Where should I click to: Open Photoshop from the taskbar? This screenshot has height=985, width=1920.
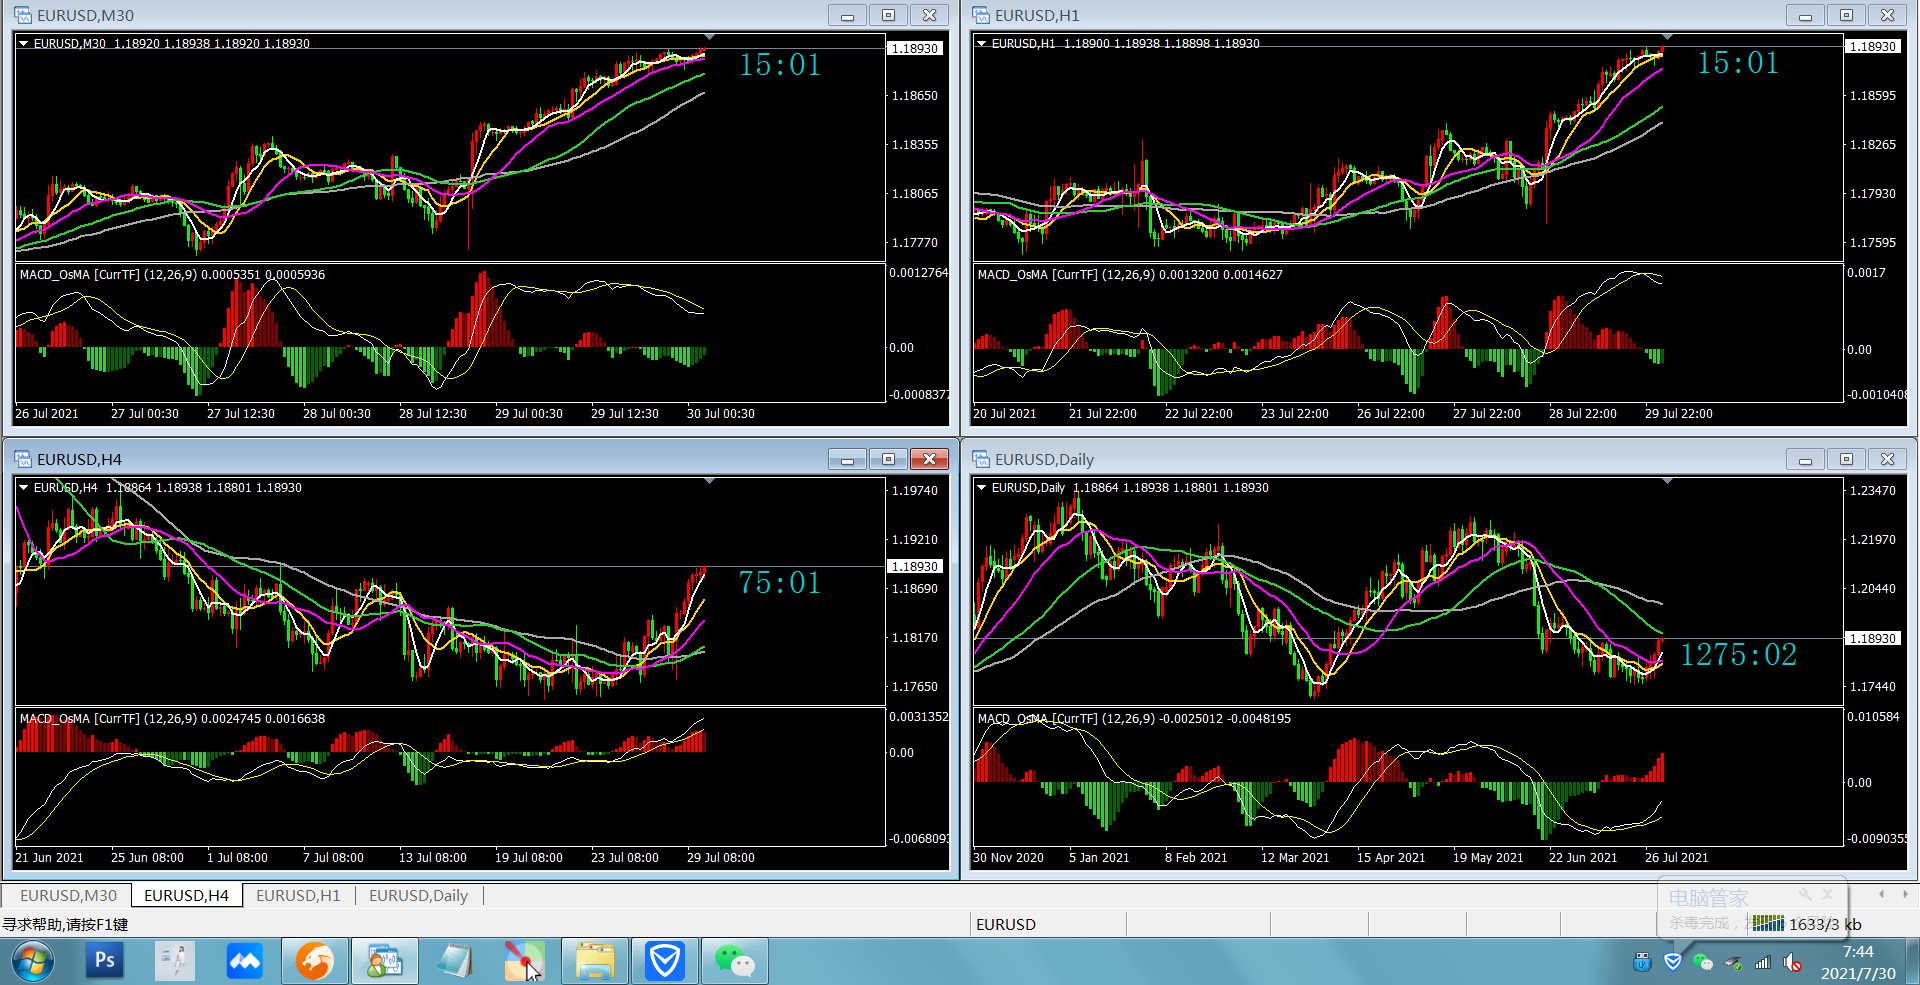click(105, 961)
